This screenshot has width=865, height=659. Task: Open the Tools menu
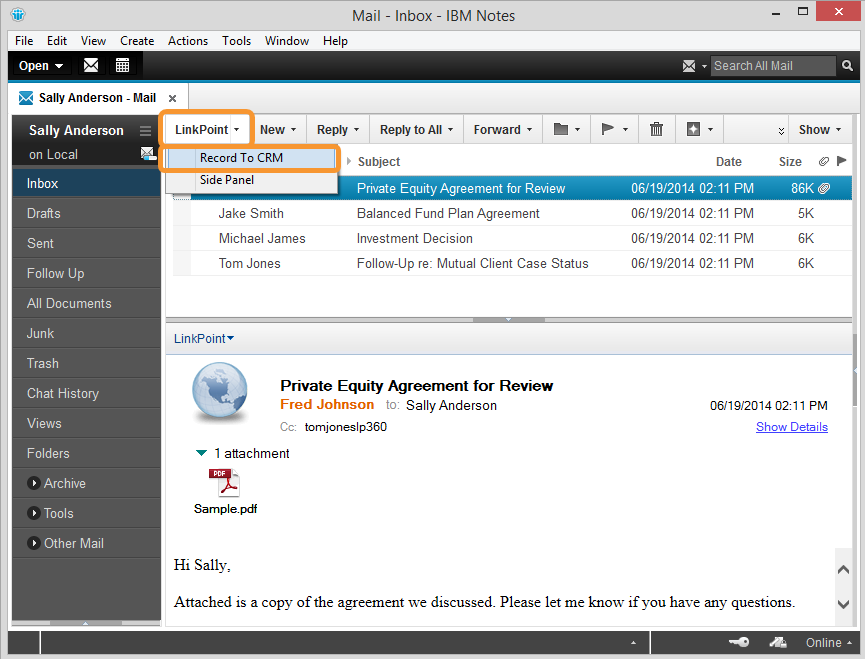236,41
